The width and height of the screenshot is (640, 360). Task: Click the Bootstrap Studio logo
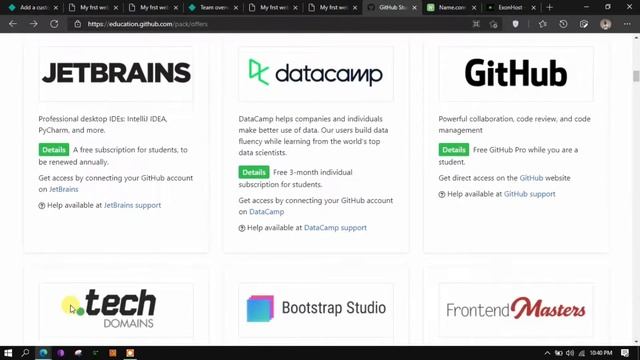(x=316, y=310)
